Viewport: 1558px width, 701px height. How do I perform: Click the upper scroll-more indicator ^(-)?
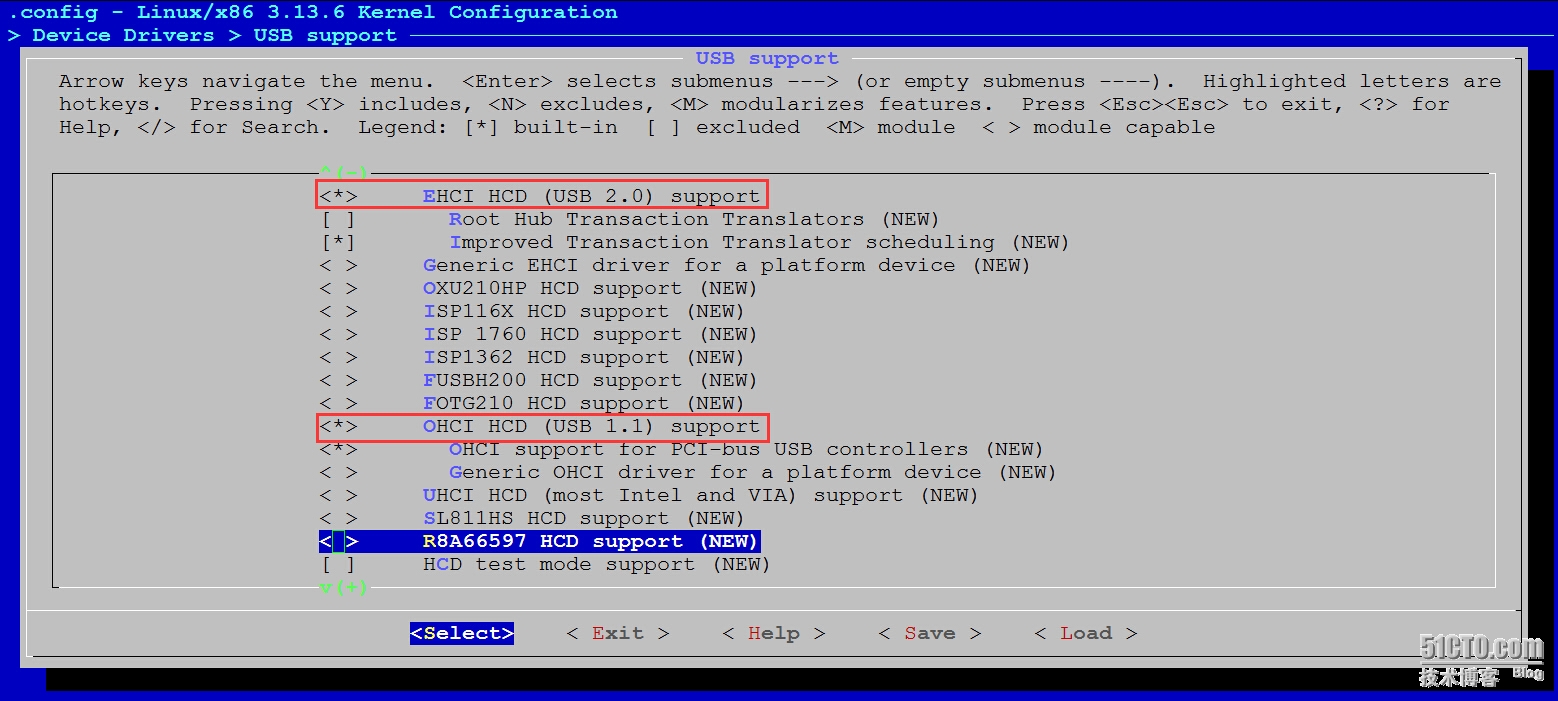point(345,171)
